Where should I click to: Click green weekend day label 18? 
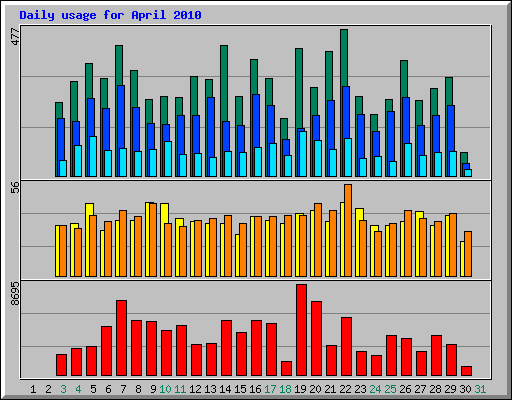[x=285, y=389]
